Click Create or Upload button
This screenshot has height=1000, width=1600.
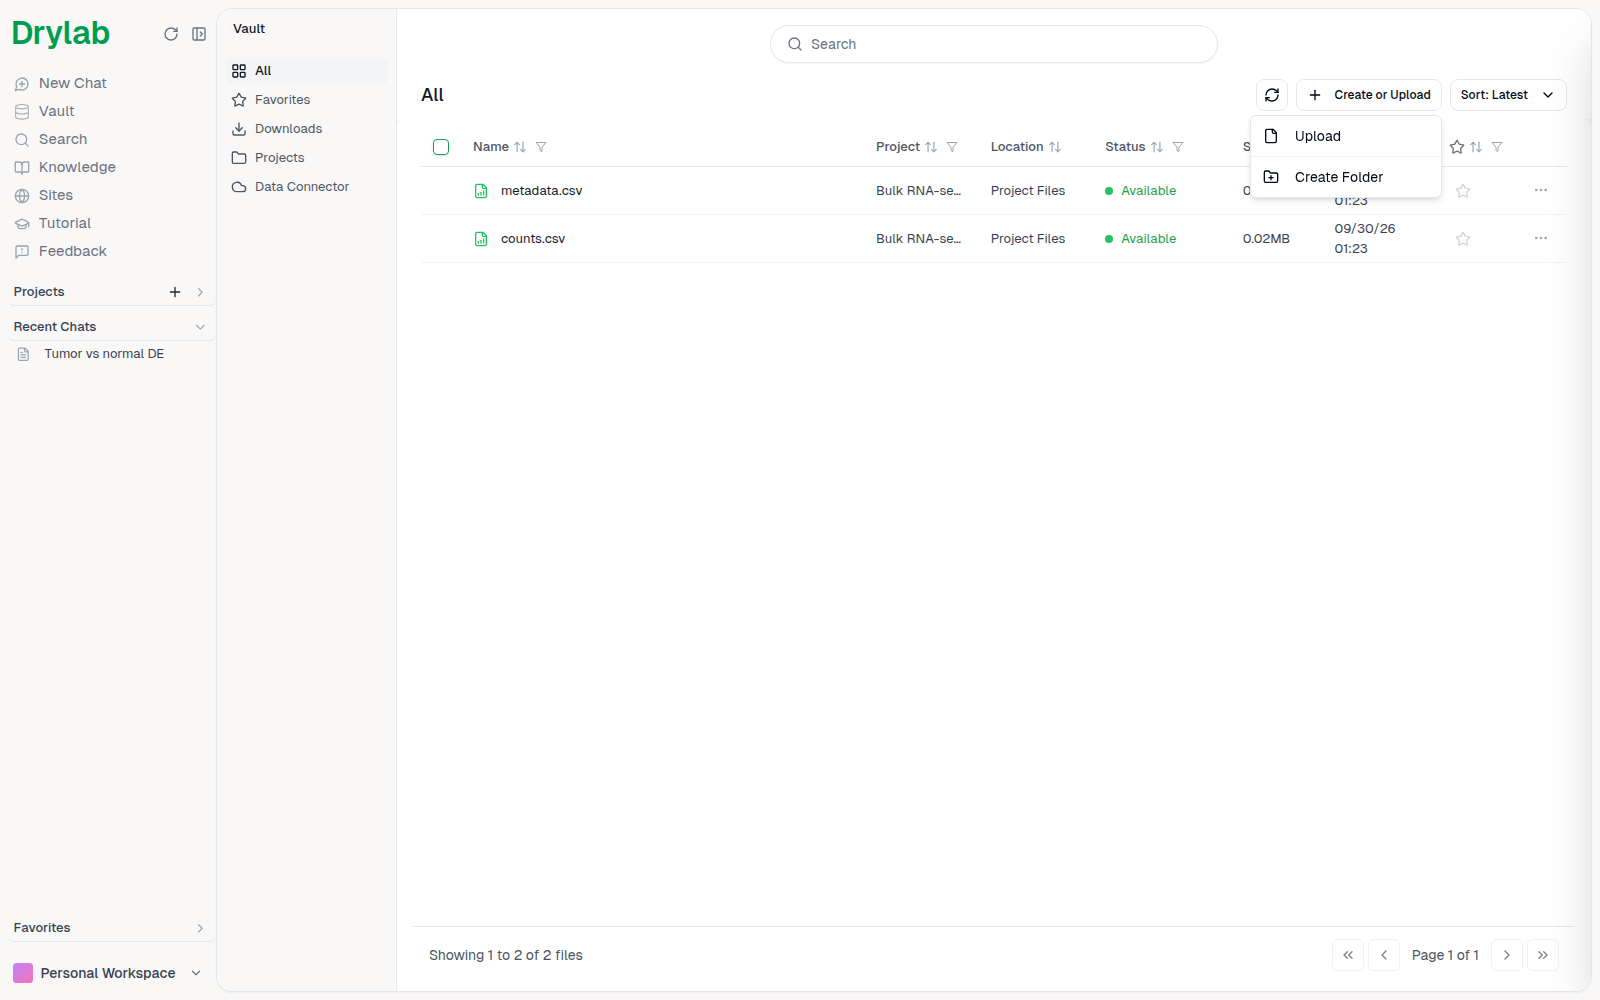1369,95
